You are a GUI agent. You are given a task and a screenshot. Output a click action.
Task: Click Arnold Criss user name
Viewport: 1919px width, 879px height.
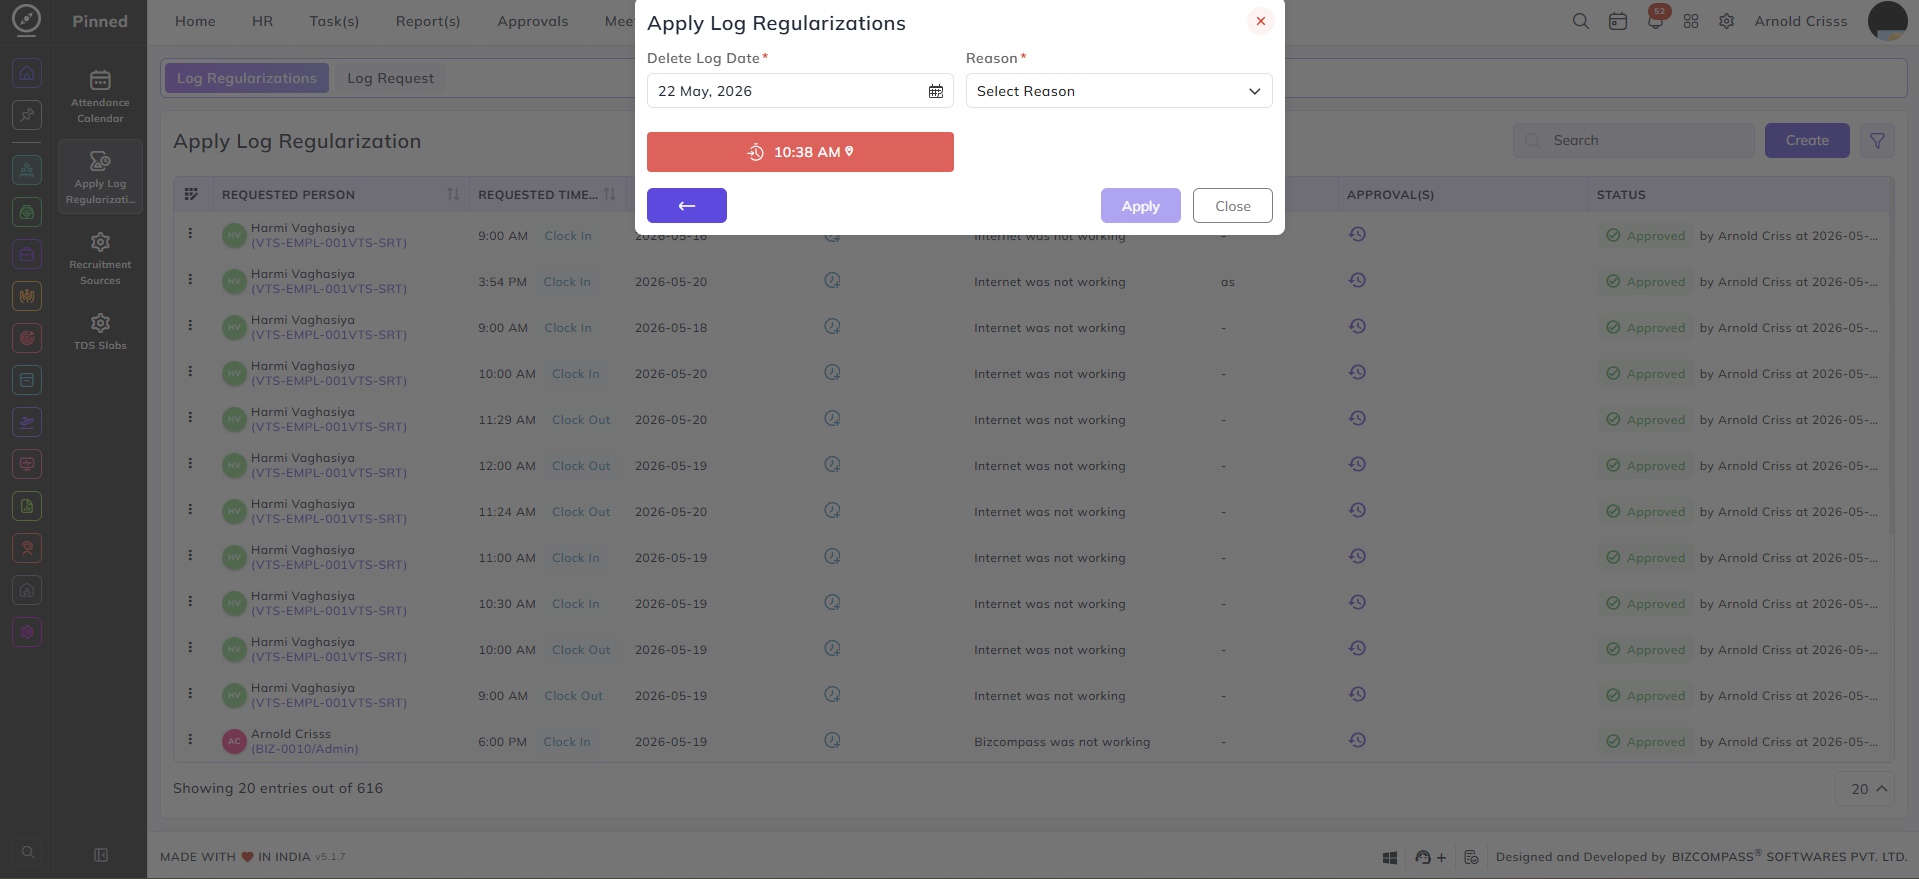tap(1801, 21)
